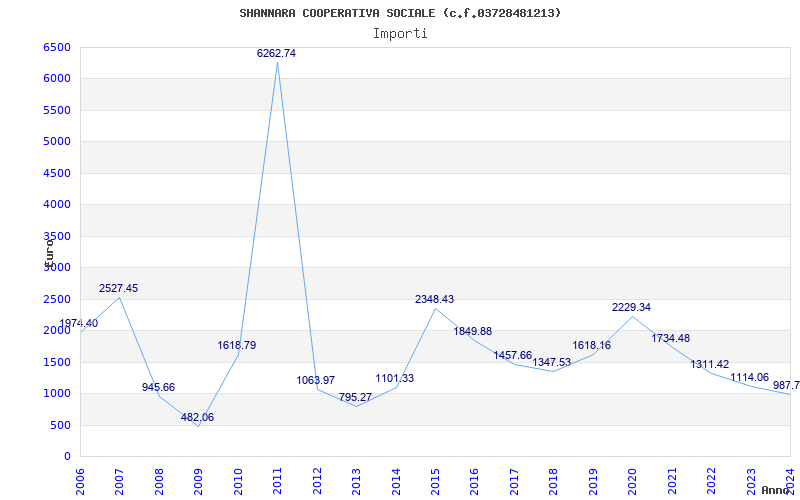Click the 1618.79 data label
The image size is (800, 500).
click(x=237, y=345)
